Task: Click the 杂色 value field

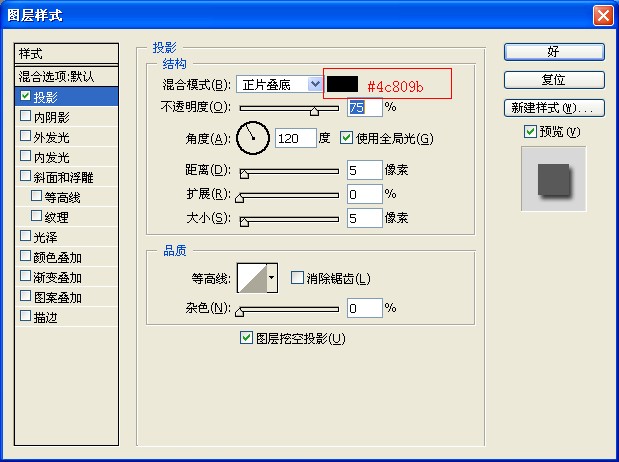Action: pyautogui.click(x=365, y=308)
